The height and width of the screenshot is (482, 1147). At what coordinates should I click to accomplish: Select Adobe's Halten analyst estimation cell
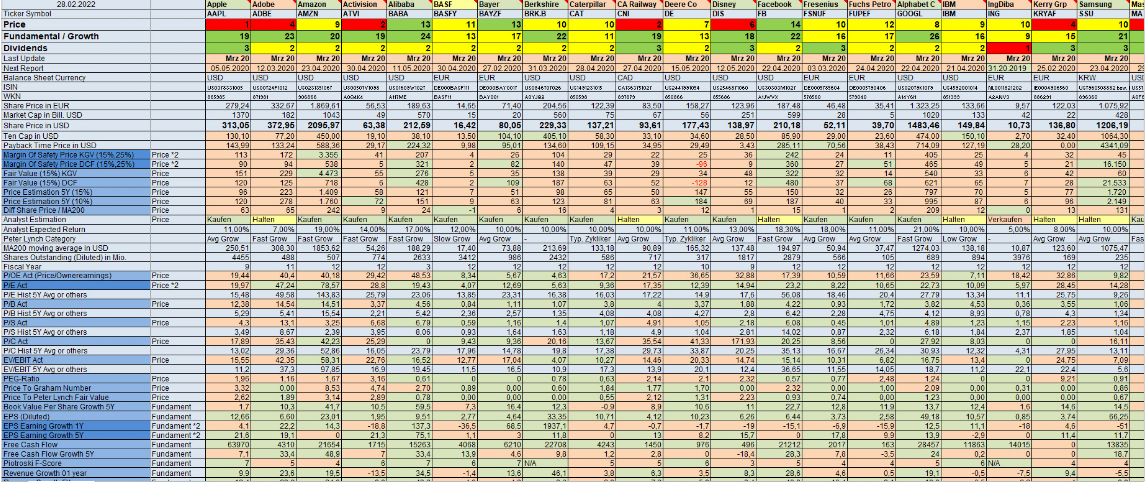tap(273, 219)
